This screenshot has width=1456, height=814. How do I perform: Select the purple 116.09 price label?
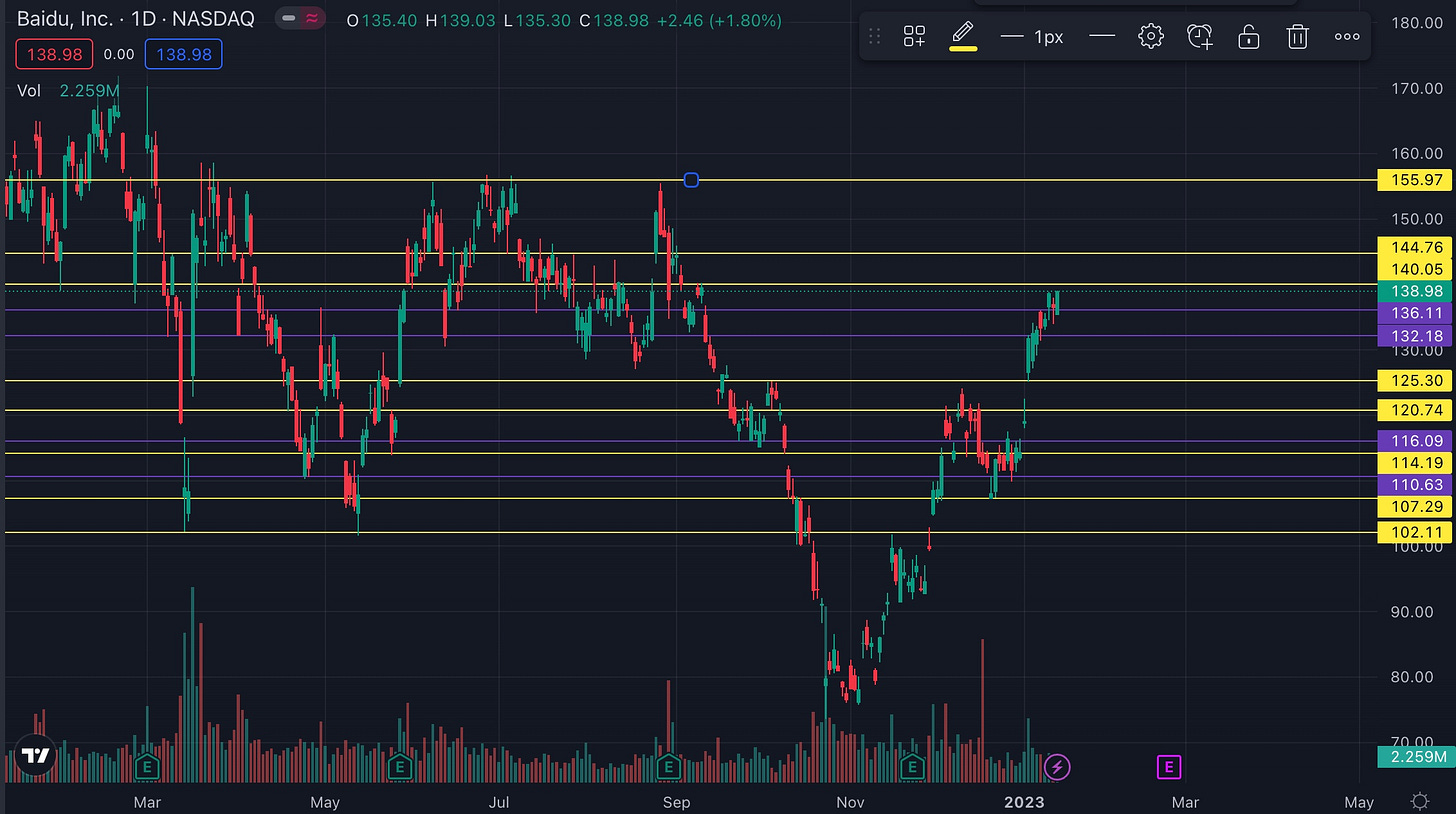coord(1414,441)
